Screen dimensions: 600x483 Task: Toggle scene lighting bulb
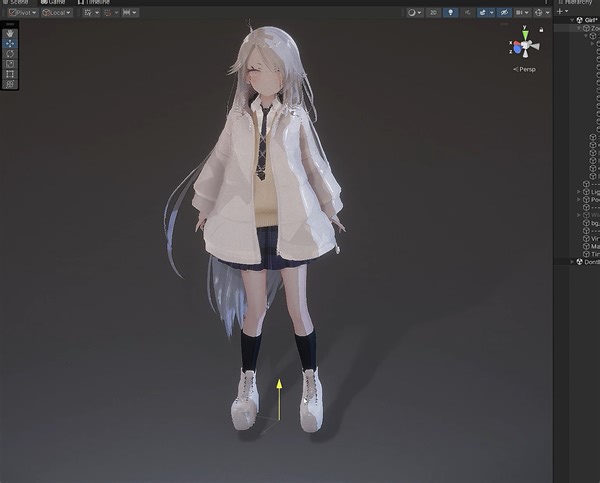[450, 13]
